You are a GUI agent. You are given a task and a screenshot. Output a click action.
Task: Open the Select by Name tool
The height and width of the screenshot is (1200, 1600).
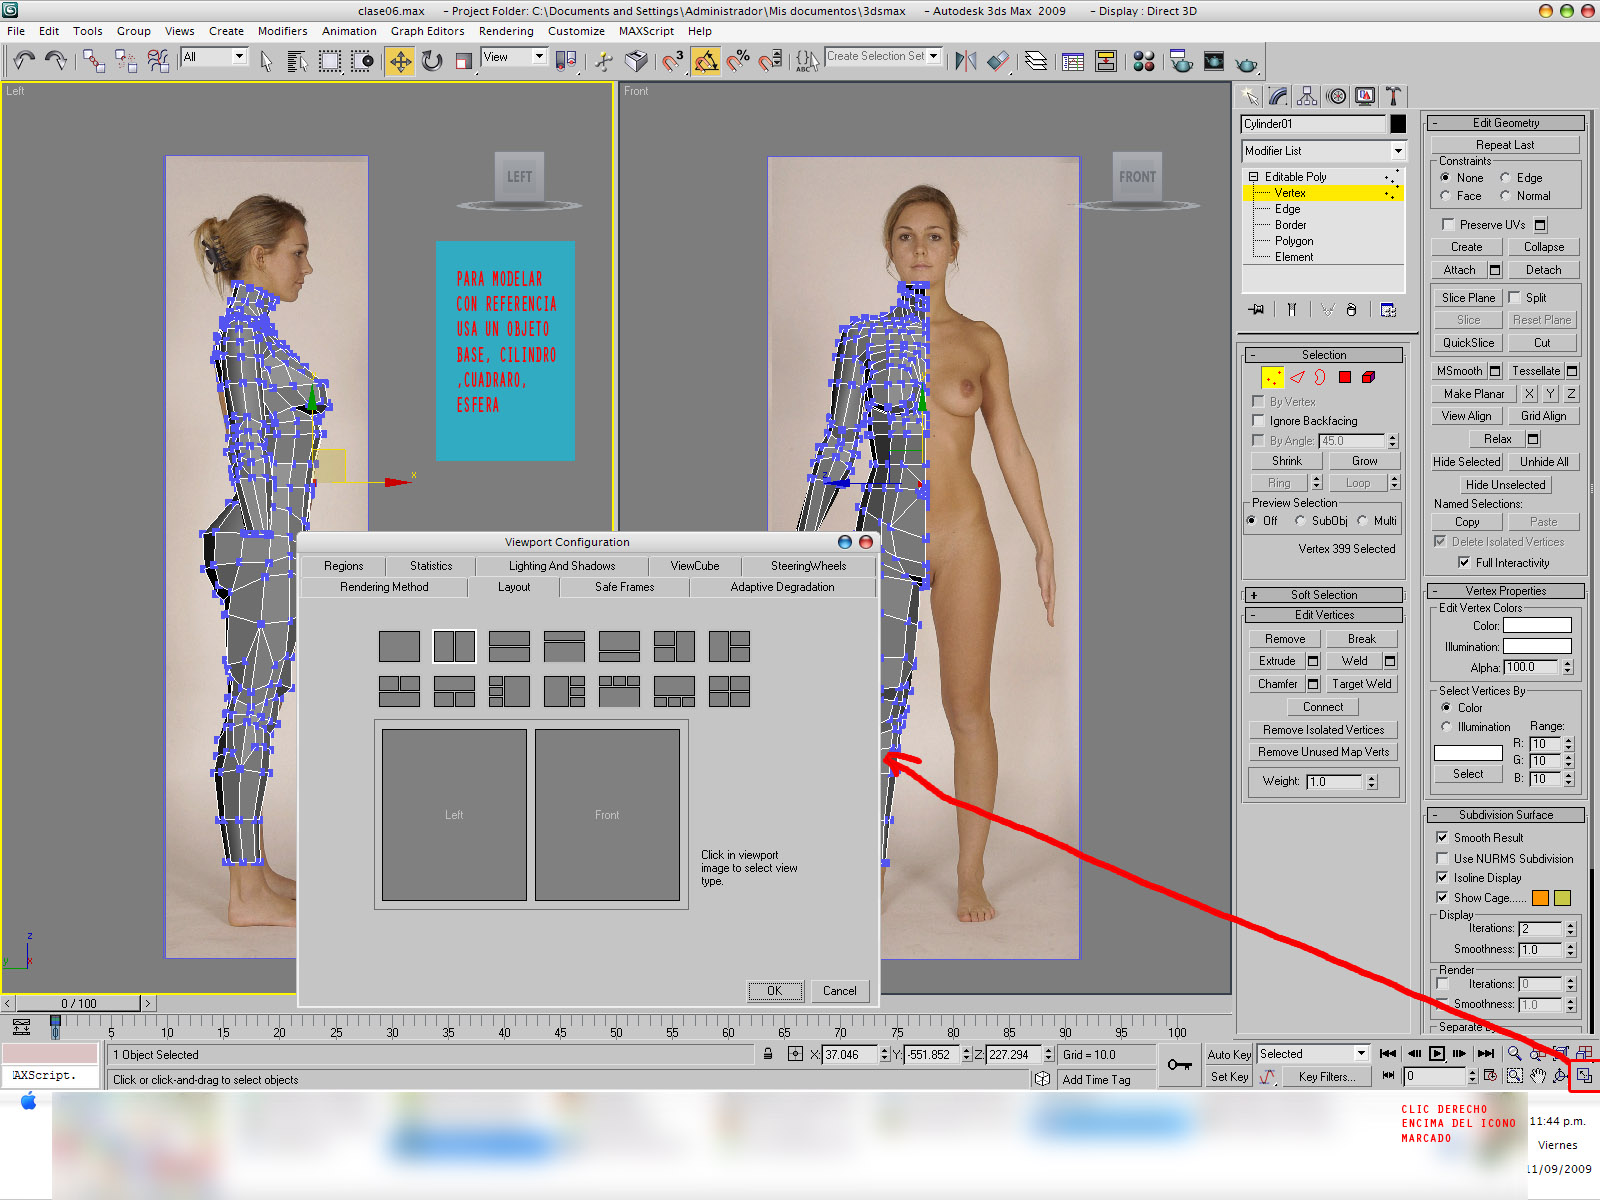click(x=298, y=61)
